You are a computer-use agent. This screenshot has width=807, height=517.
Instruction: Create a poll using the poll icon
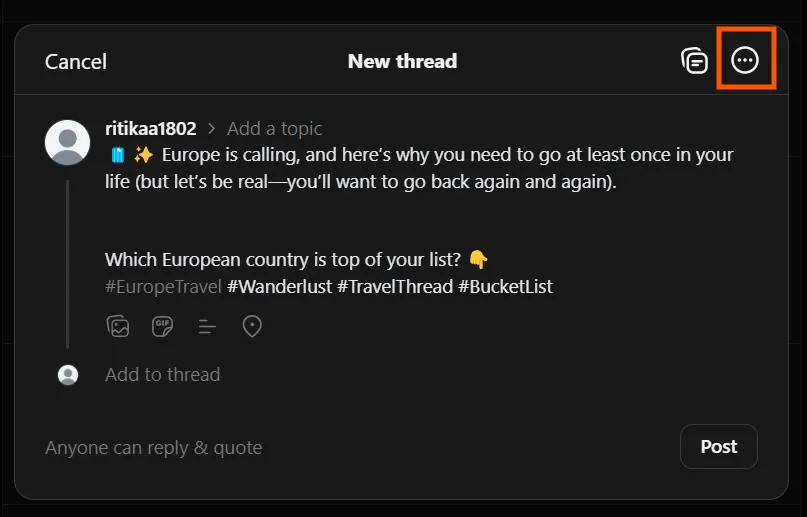click(207, 326)
